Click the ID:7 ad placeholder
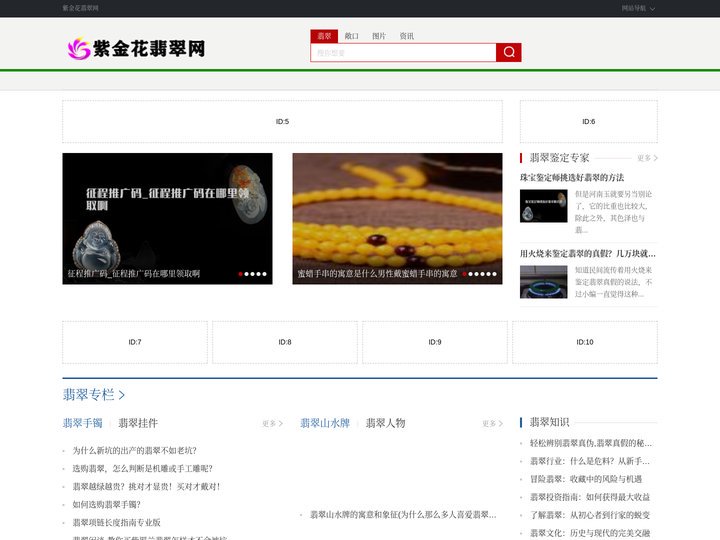 click(135, 342)
